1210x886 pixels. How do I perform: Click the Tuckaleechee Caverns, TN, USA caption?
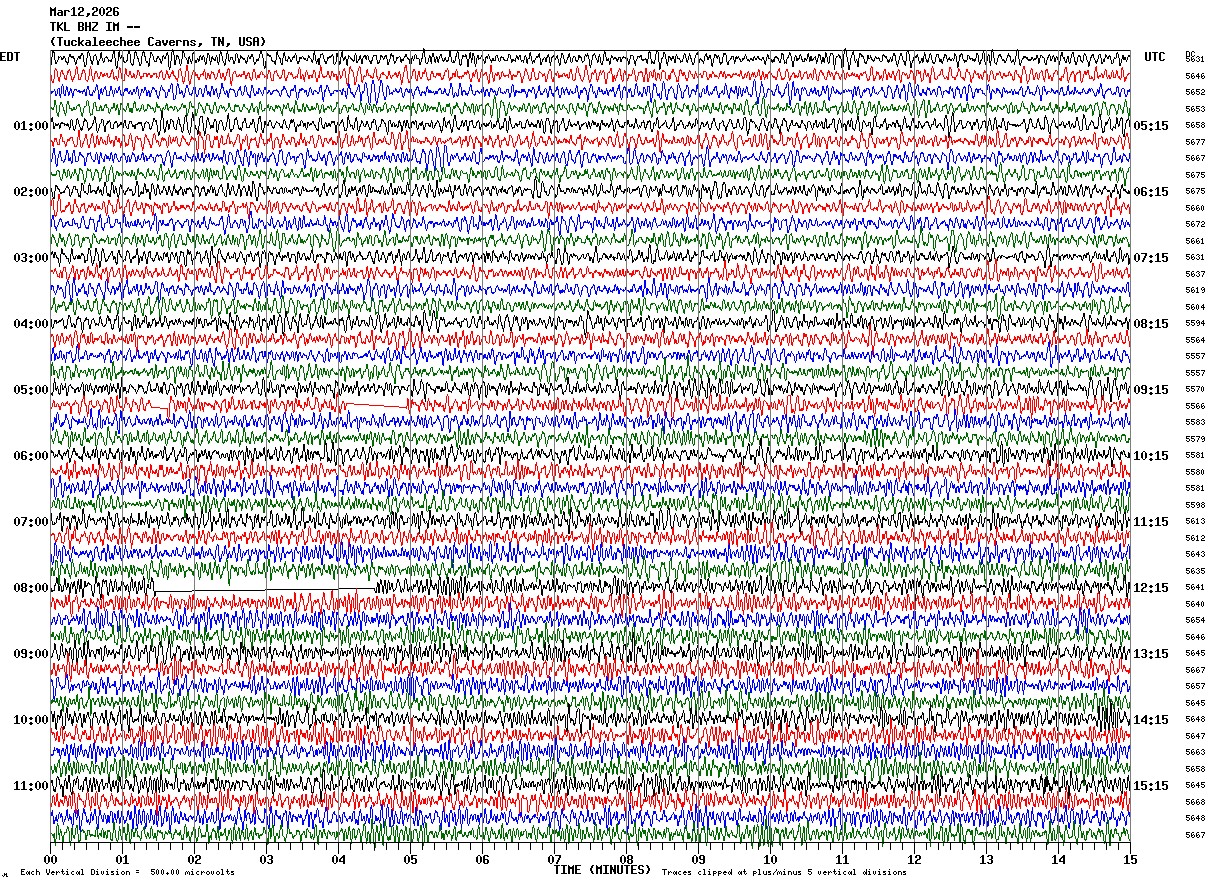point(158,42)
